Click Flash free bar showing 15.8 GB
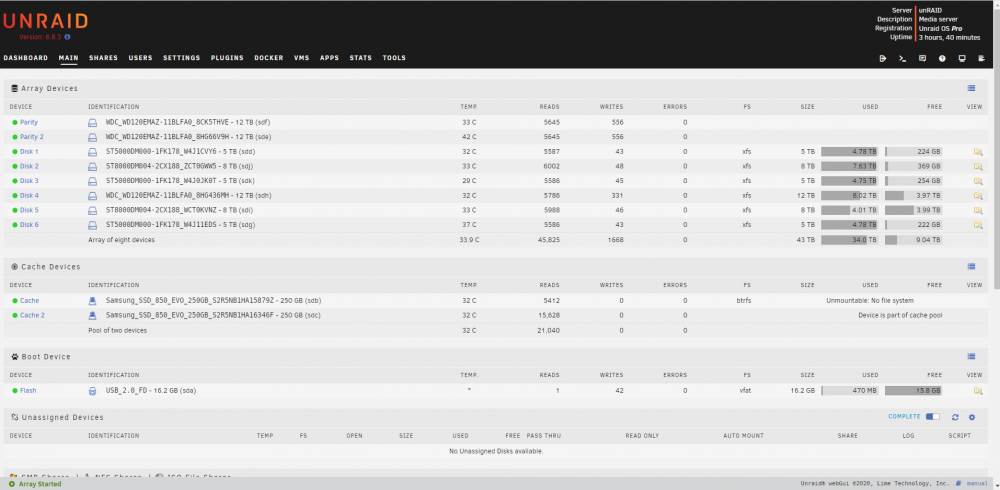1000x490 pixels. [x=913, y=390]
